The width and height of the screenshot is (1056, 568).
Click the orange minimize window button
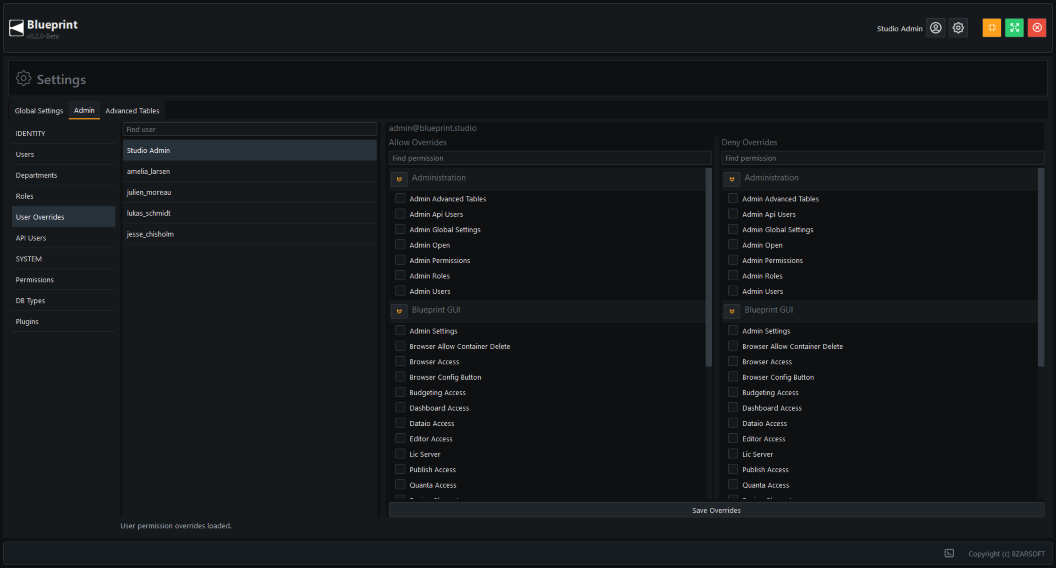click(991, 28)
